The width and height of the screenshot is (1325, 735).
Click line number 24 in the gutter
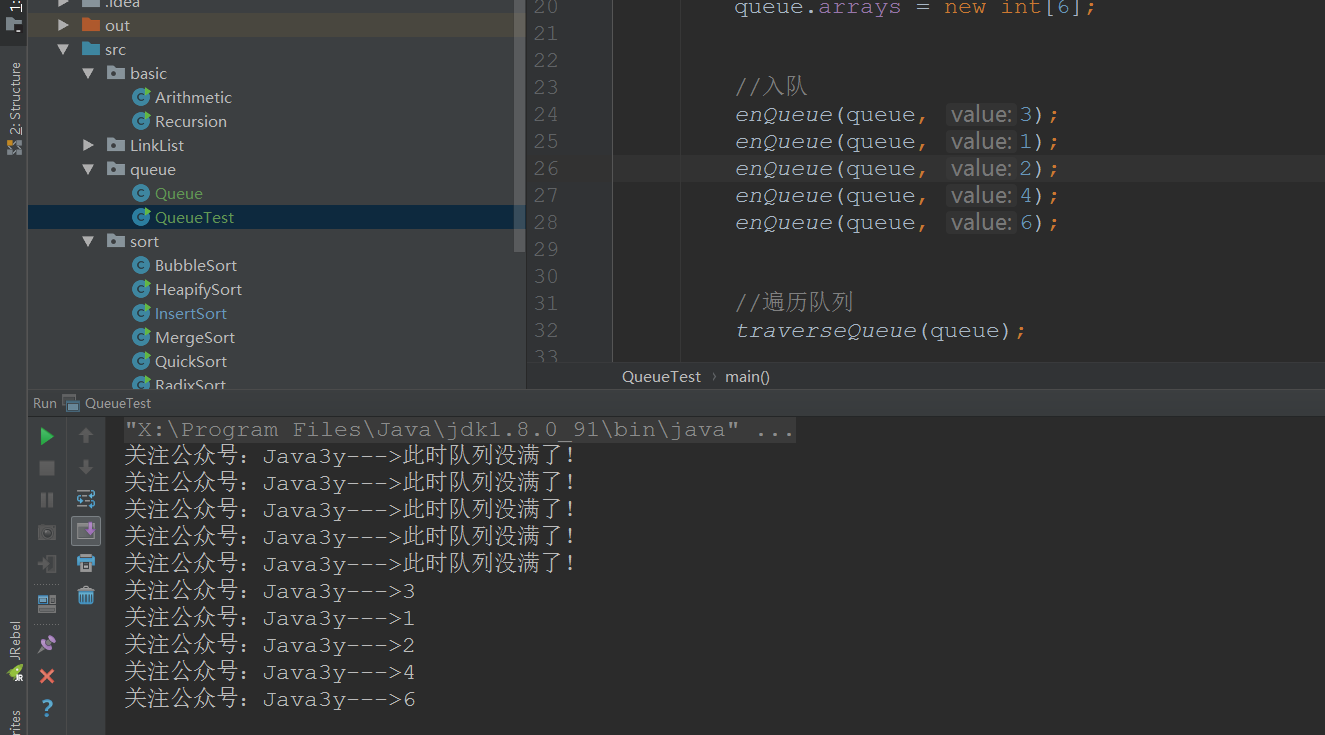(546, 114)
